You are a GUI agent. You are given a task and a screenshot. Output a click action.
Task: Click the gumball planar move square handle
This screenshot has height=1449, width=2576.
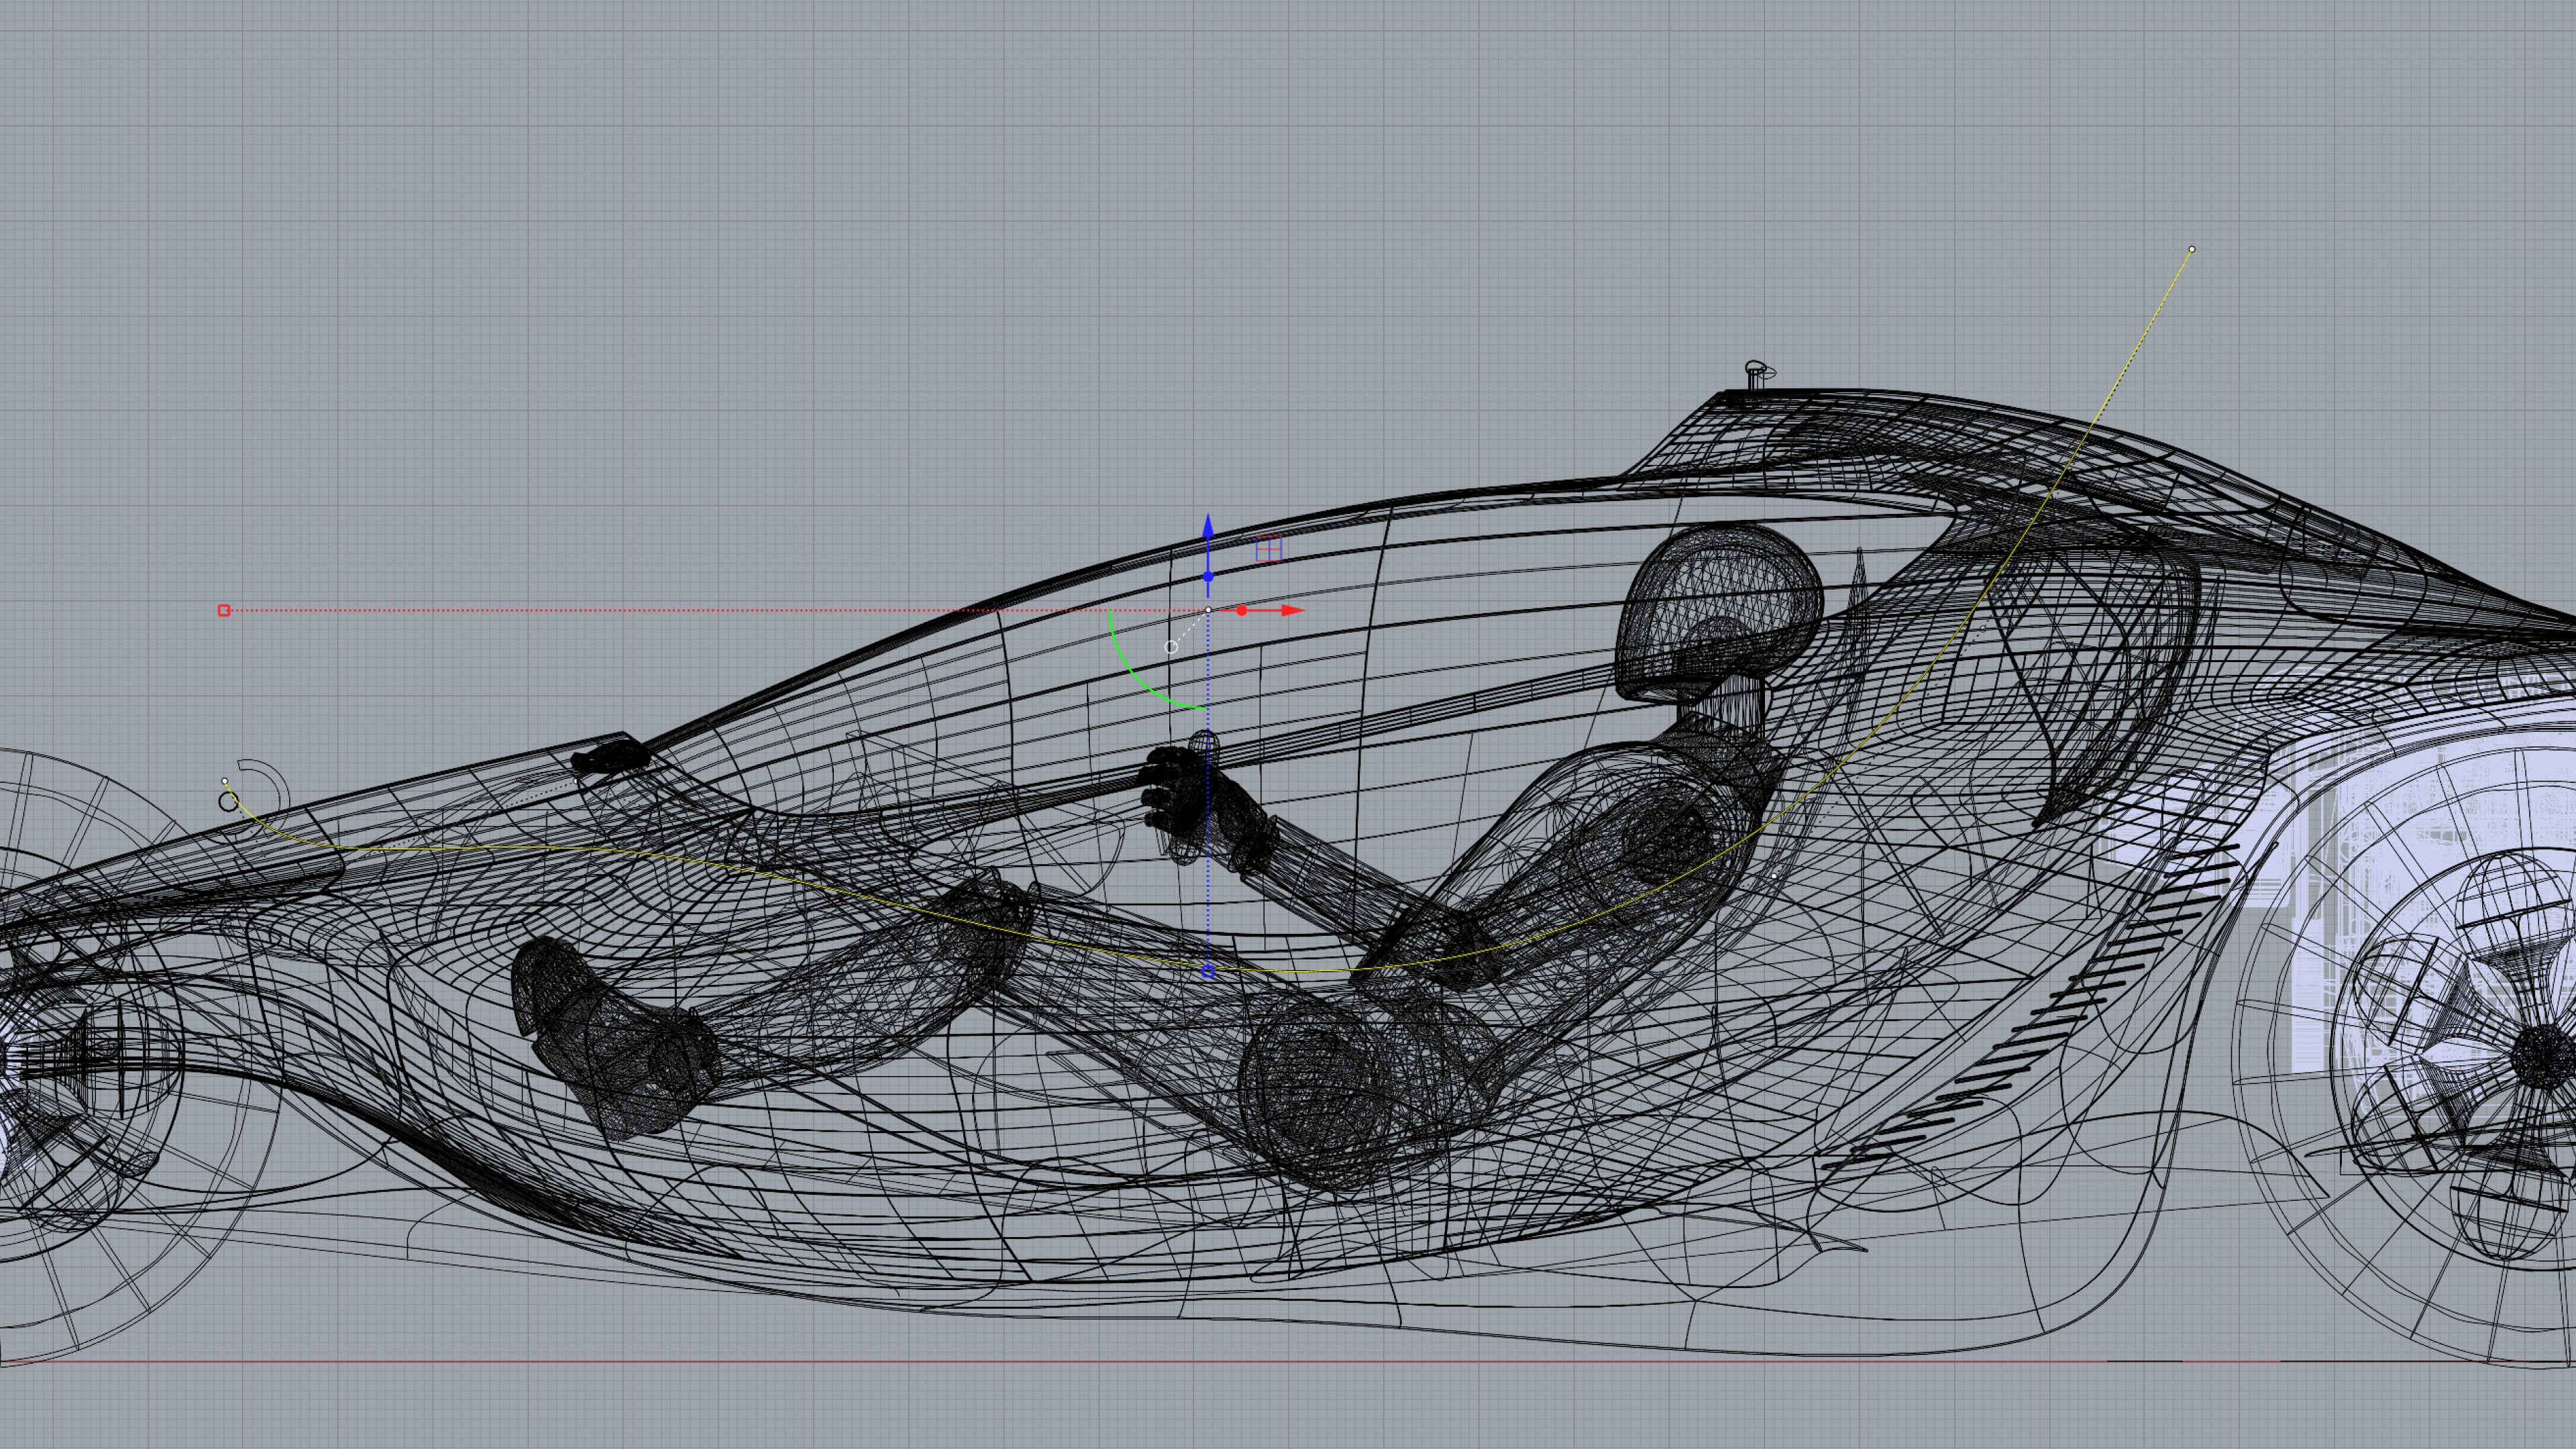tap(1268, 549)
